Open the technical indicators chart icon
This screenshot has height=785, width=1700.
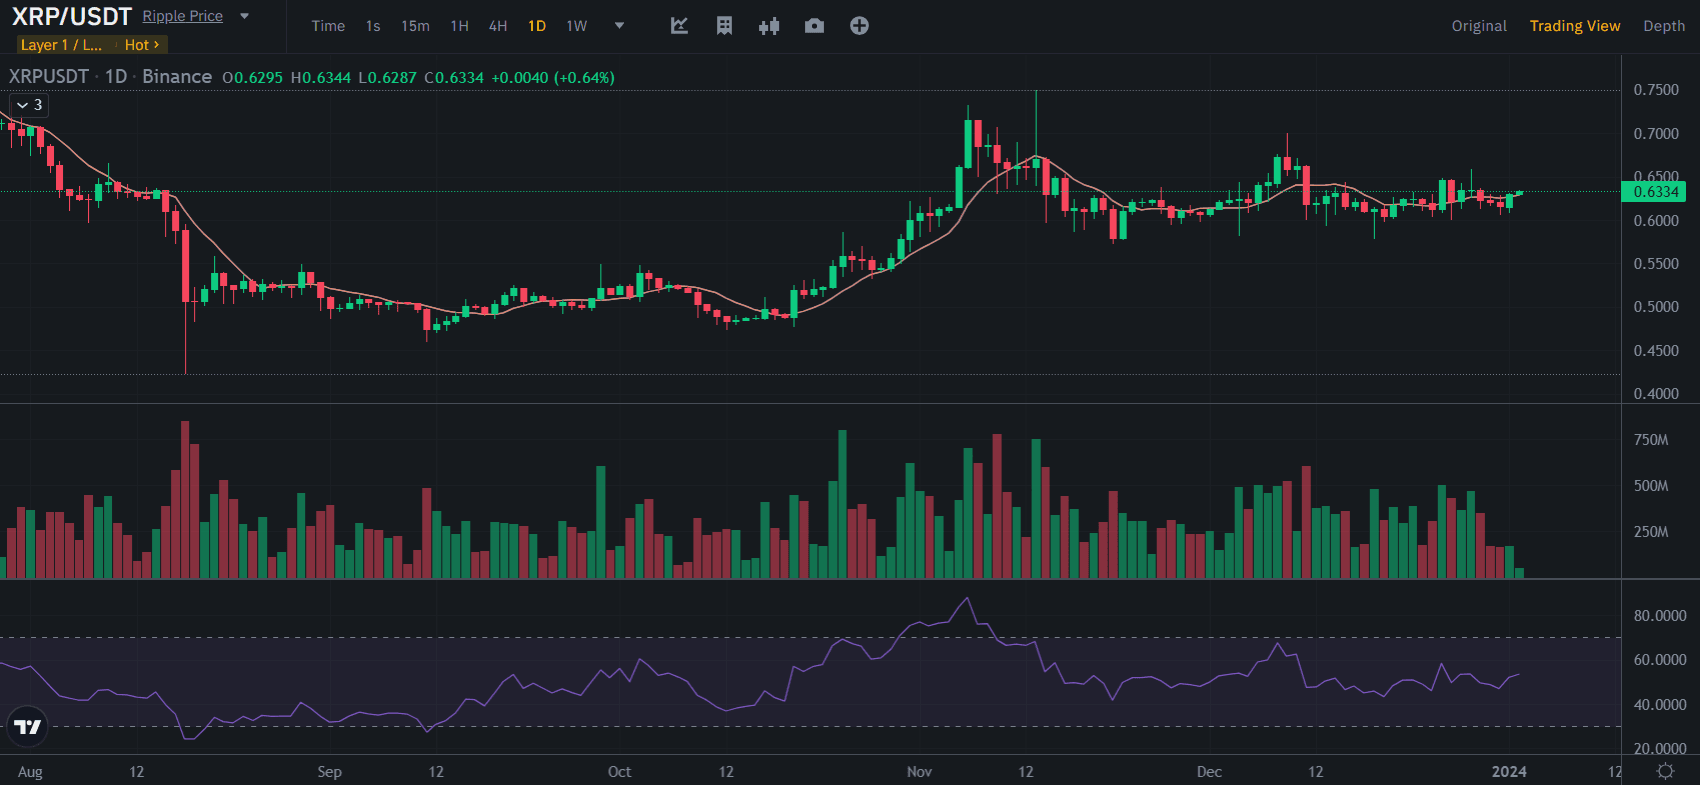(x=679, y=26)
